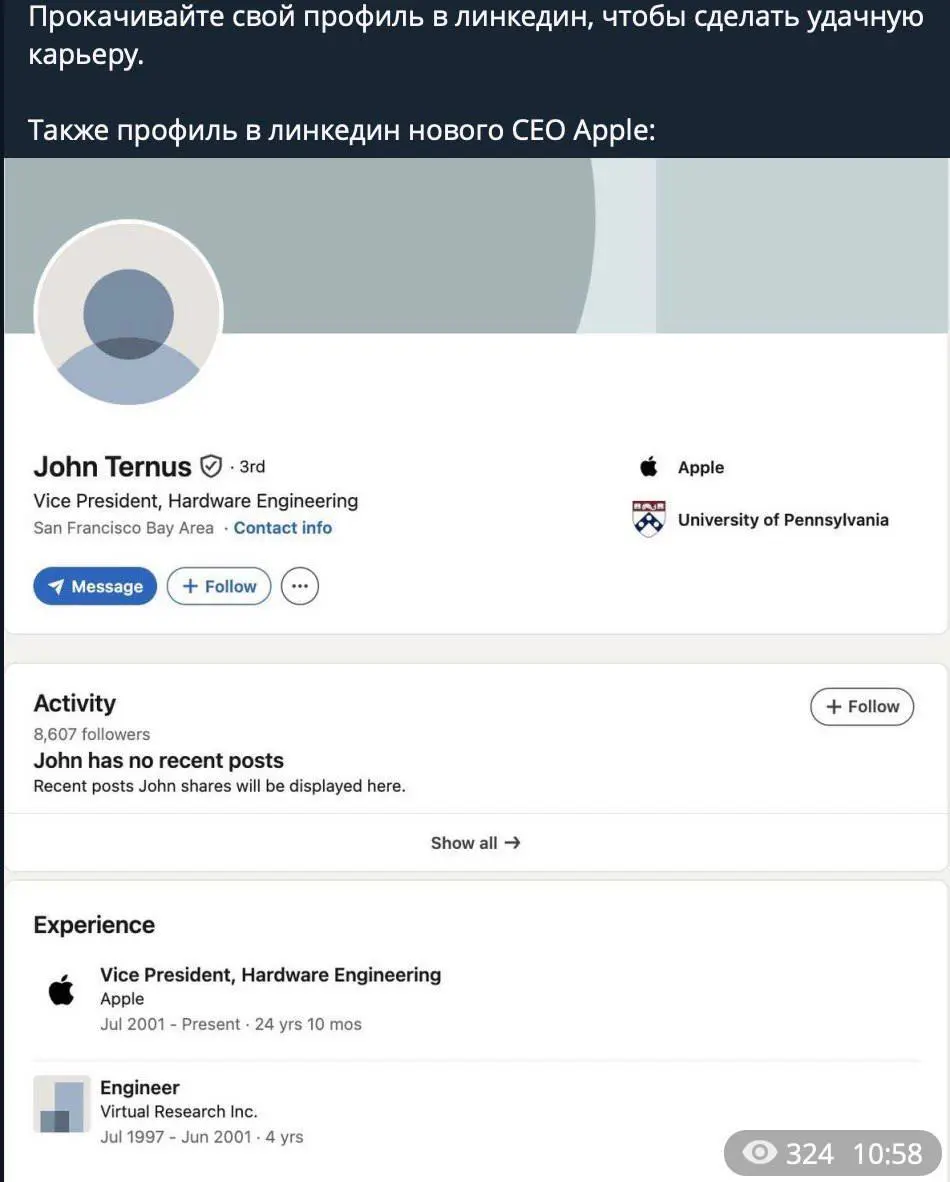This screenshot has height=1182, width=950.
Task: Open the three-dot More actions menu
Action: 300,586
